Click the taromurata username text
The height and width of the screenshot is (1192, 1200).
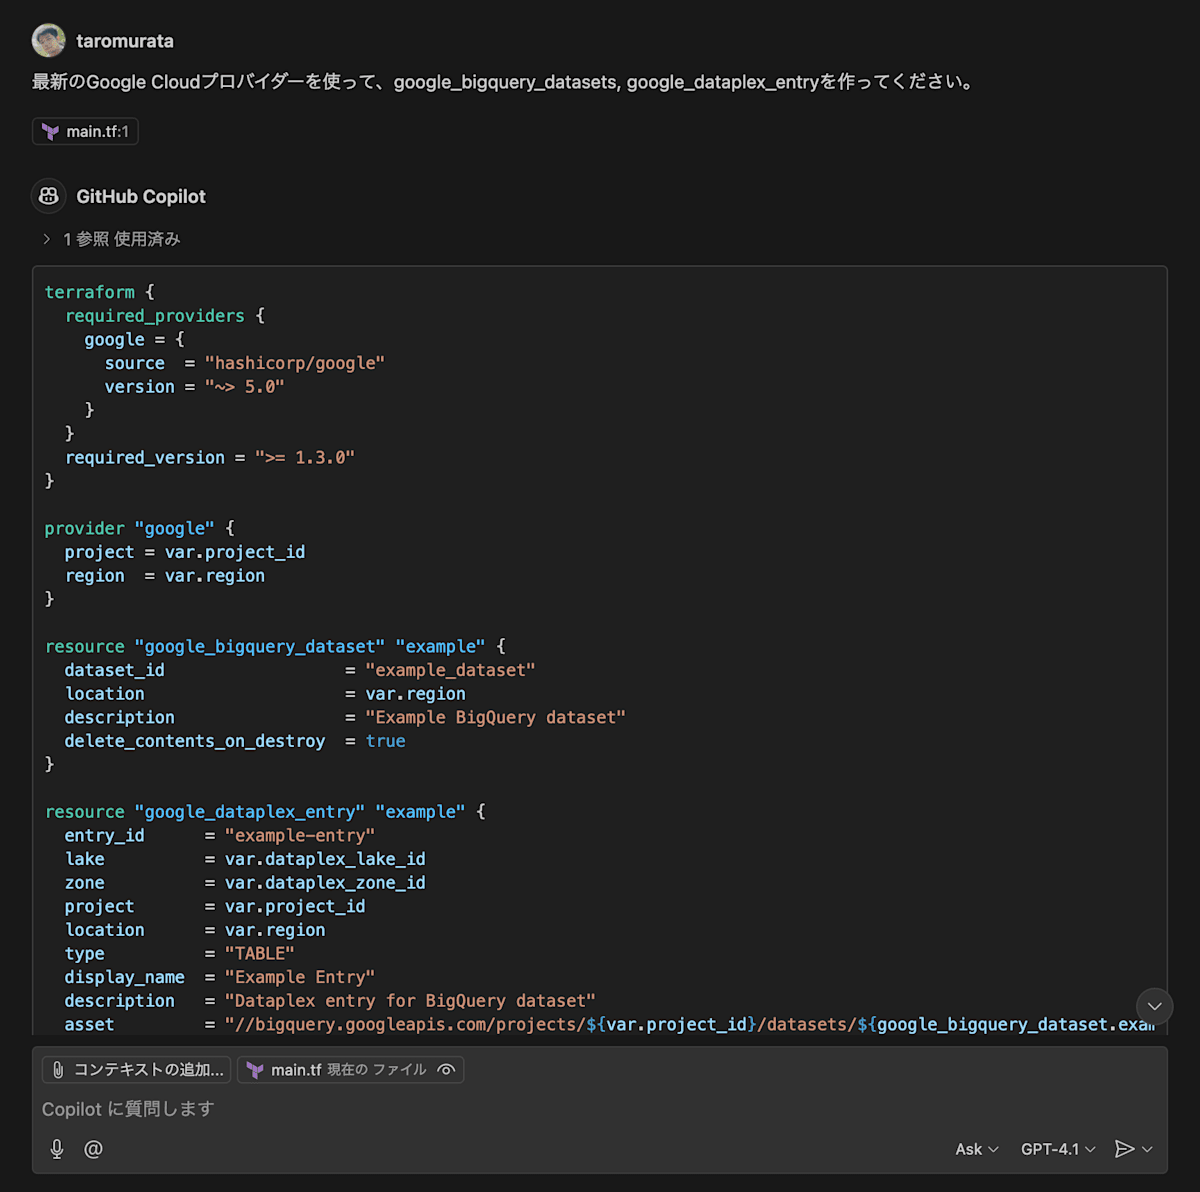click(125, 41)
